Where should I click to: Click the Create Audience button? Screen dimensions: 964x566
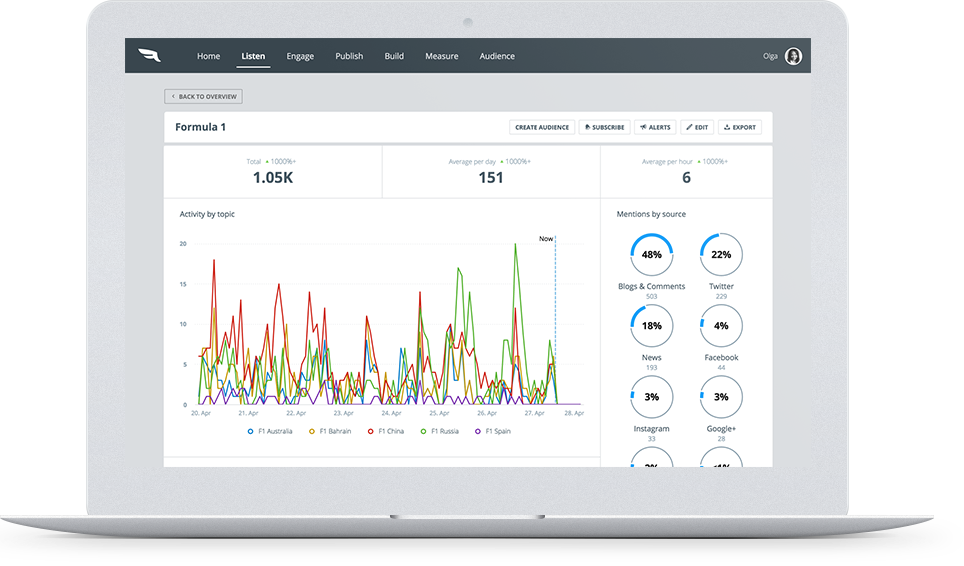[542, 127]
